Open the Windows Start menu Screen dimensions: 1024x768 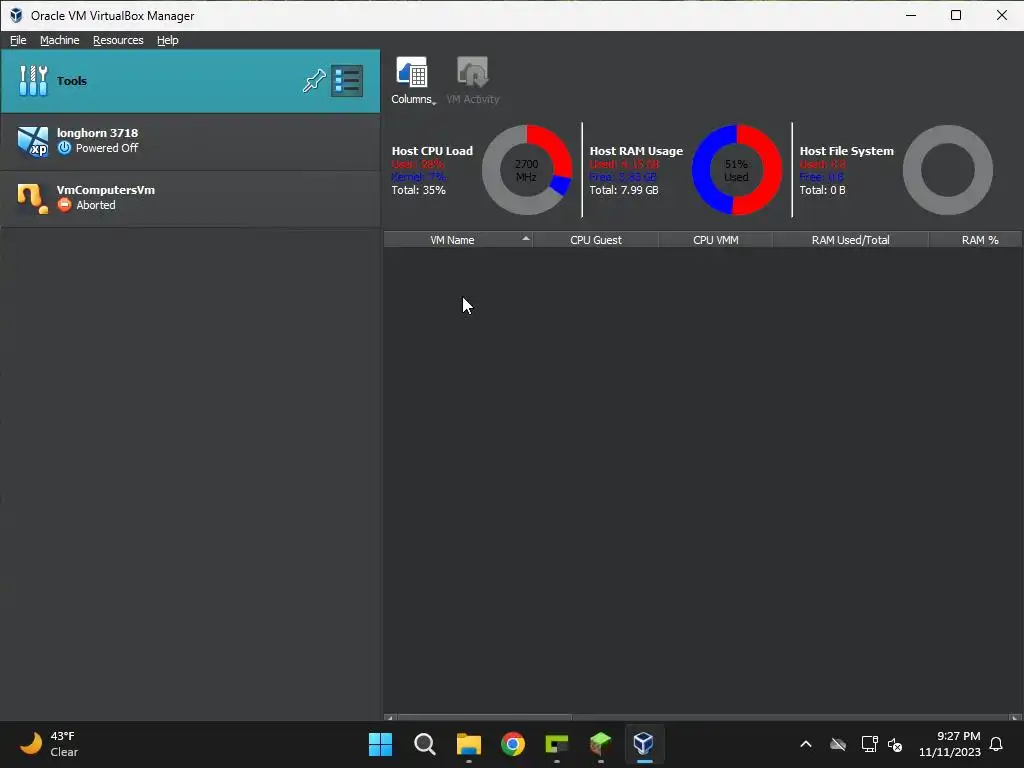[x=380, y=744]
